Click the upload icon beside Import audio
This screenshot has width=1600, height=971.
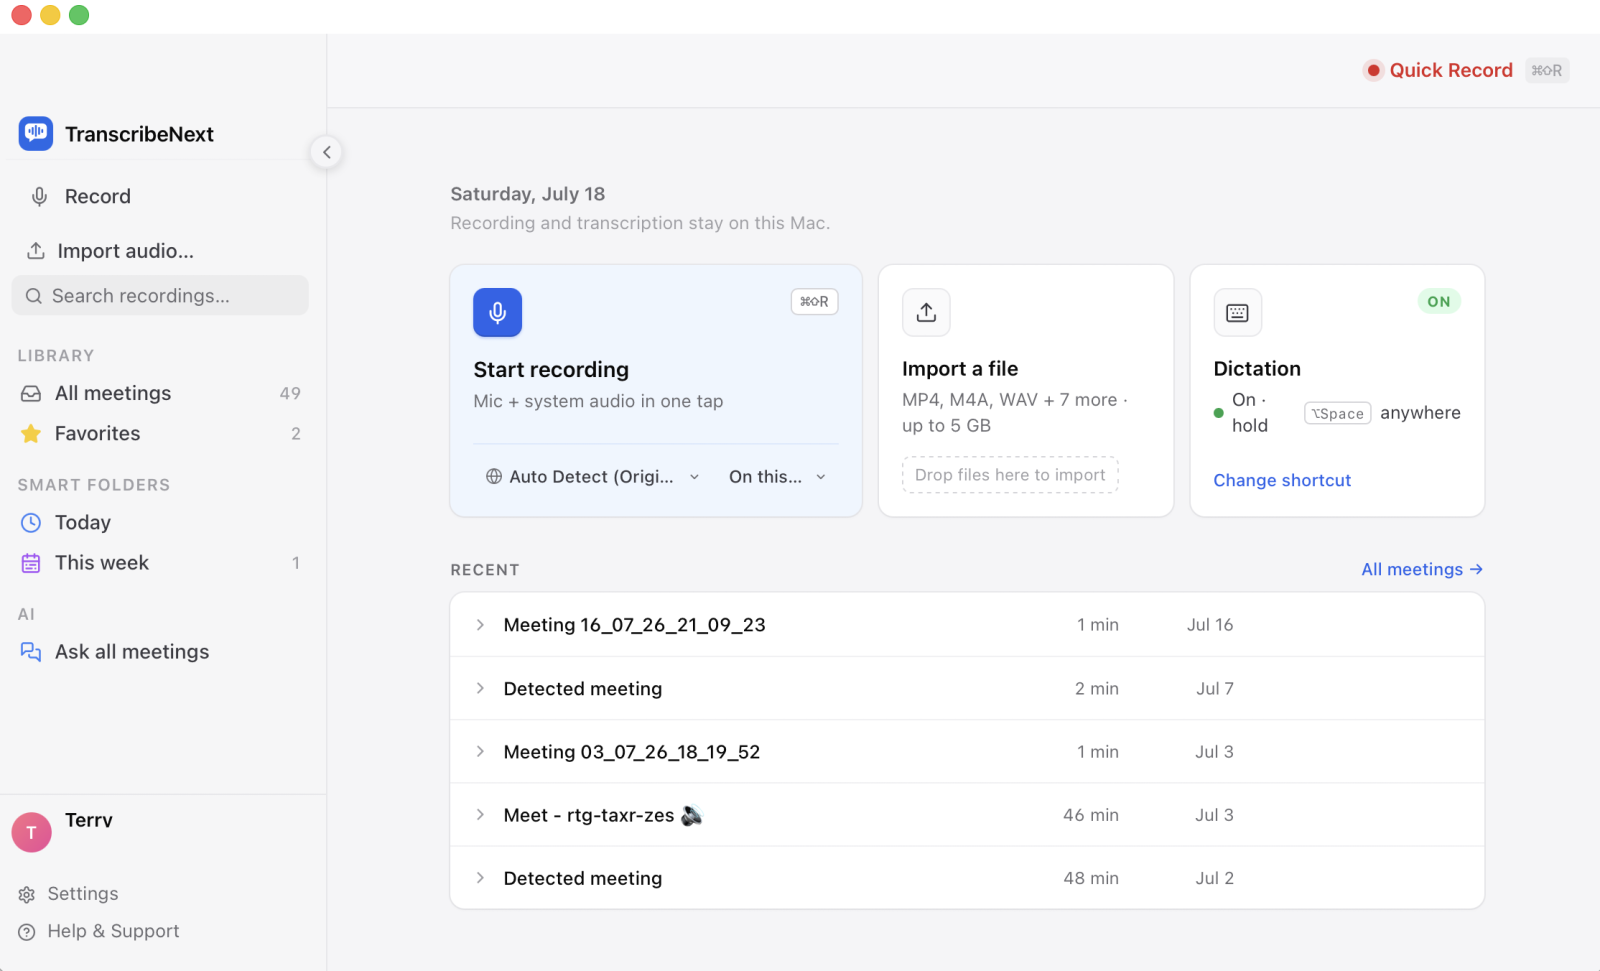[x=36, y=251]
